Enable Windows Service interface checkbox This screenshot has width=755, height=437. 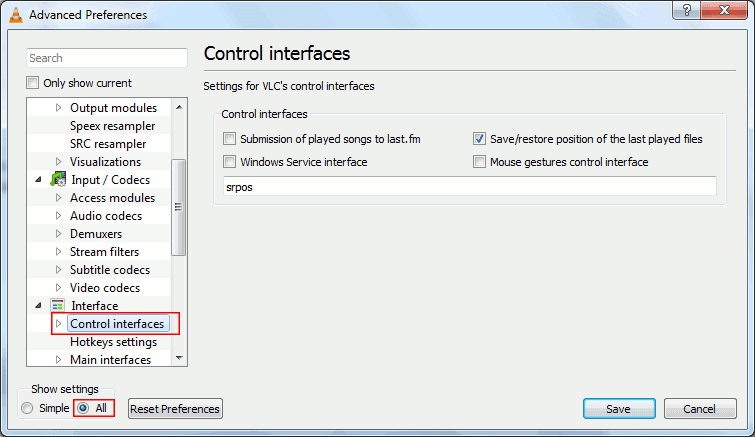coord(230,162)
